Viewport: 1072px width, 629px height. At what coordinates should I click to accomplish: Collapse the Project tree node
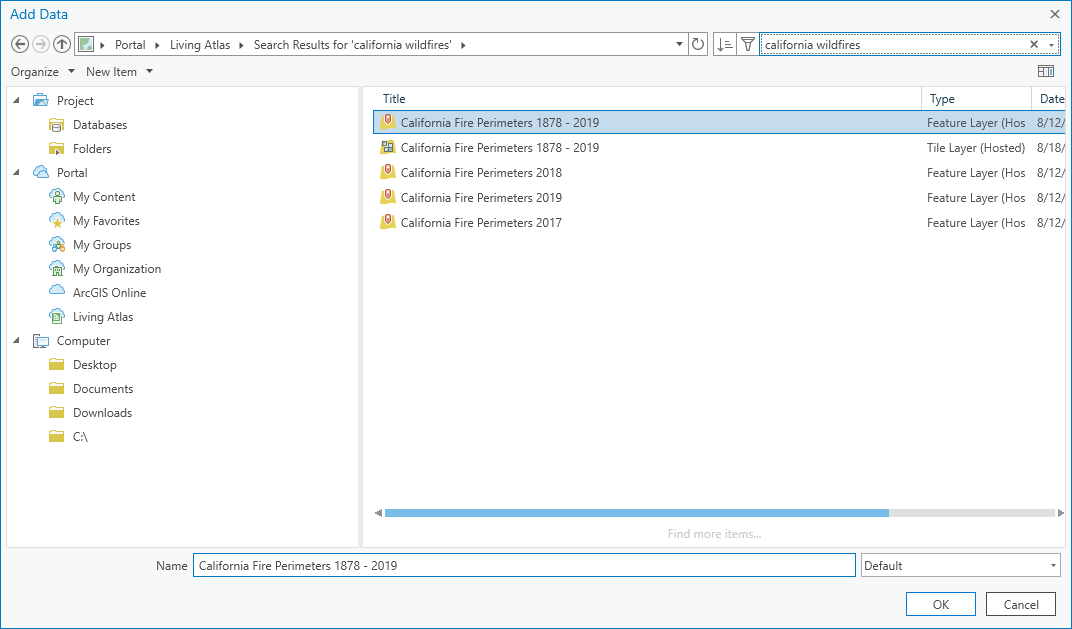click(16, 101)
